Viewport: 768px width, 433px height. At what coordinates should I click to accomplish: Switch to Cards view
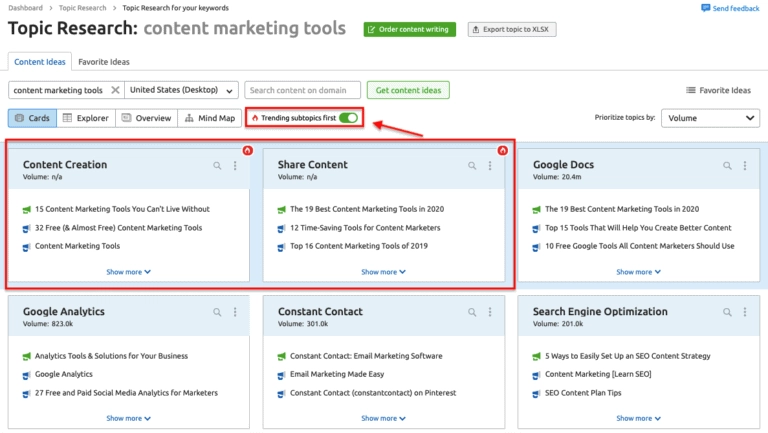pyautogui.click(x=32, y=118)
